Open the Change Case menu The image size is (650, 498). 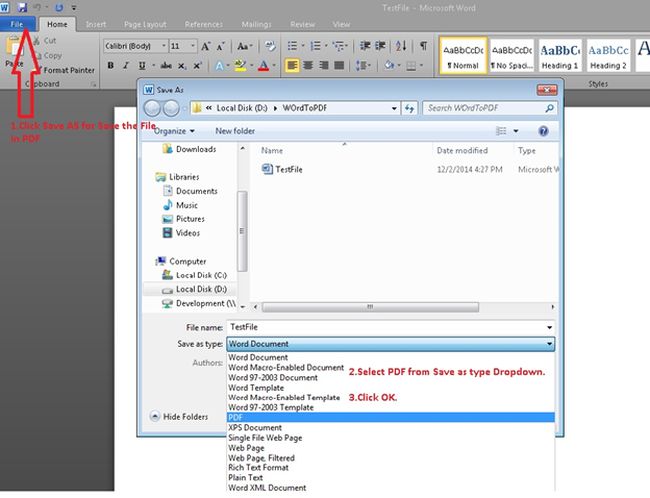(x=245, y=46)
